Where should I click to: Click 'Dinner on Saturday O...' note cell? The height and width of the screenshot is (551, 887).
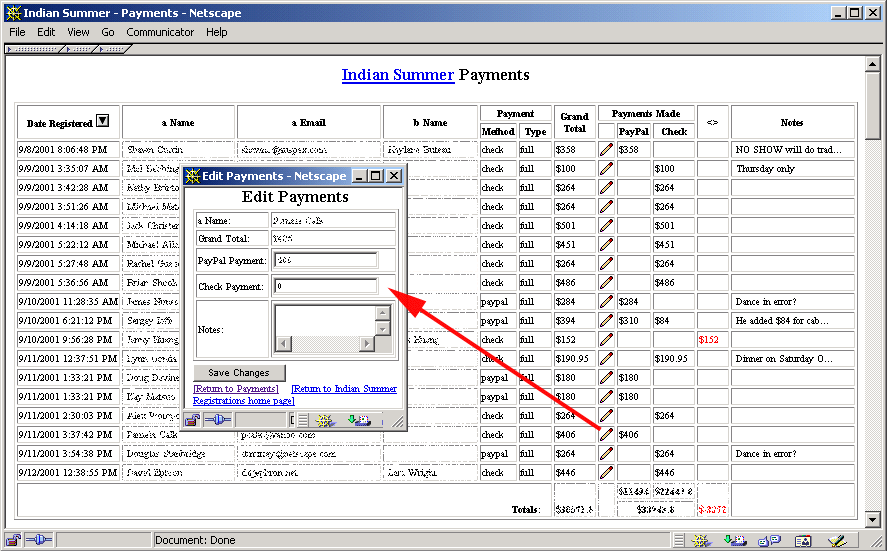[793, 359]
